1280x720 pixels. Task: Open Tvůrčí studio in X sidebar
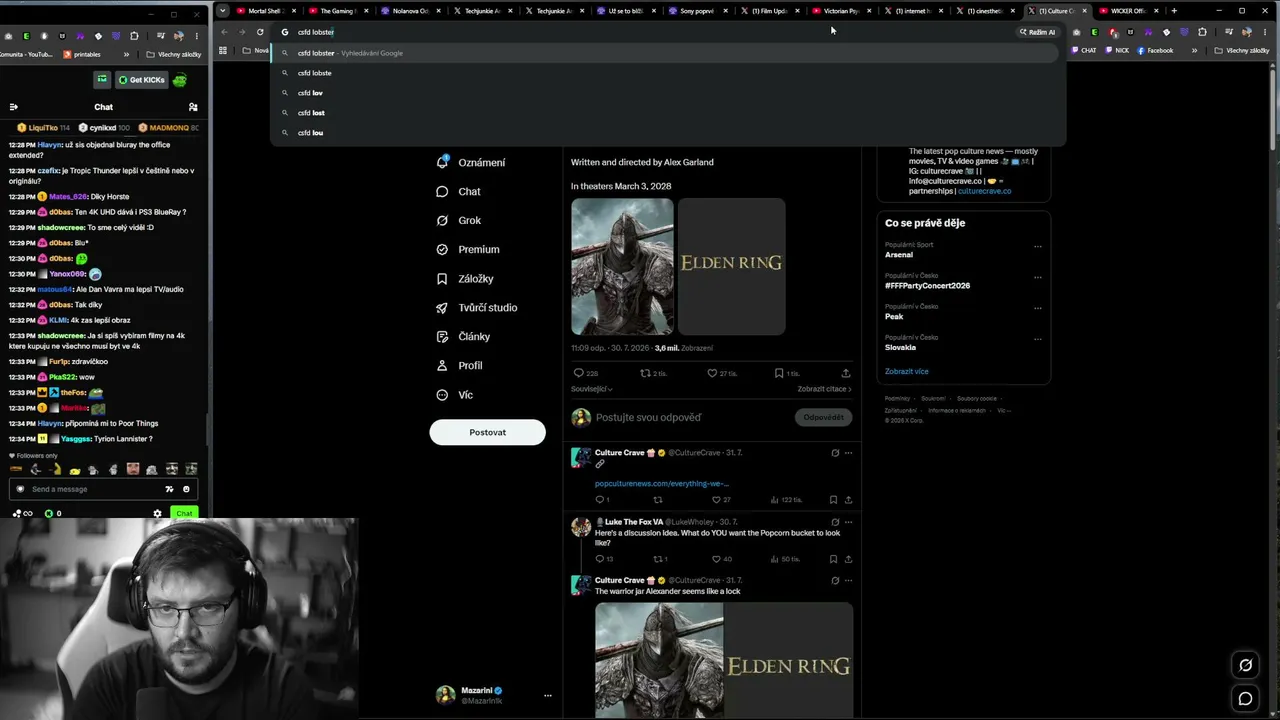pos(476,307)
